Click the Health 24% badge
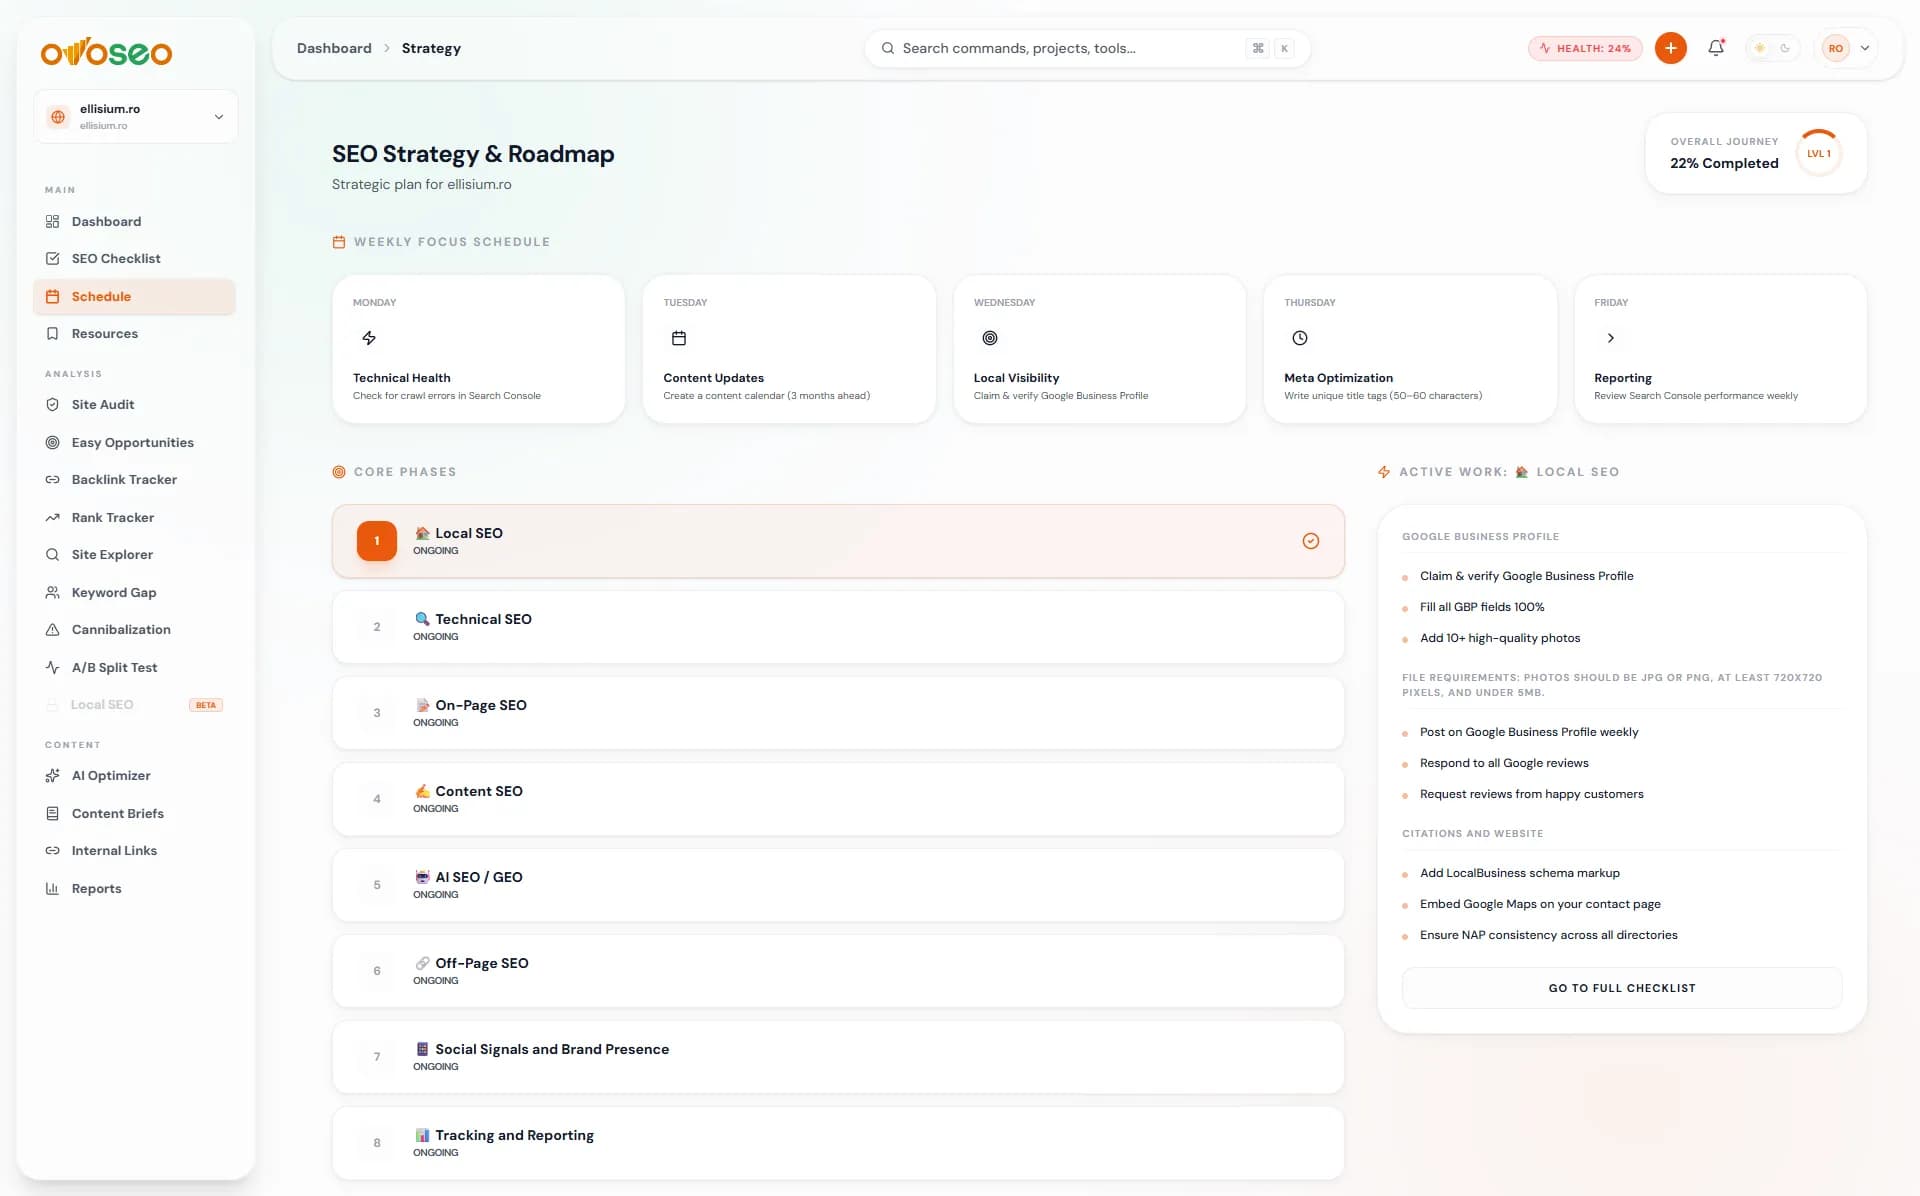Screen dimensions: 1920x1196 pyautogui.click(x=1585, y=48)
